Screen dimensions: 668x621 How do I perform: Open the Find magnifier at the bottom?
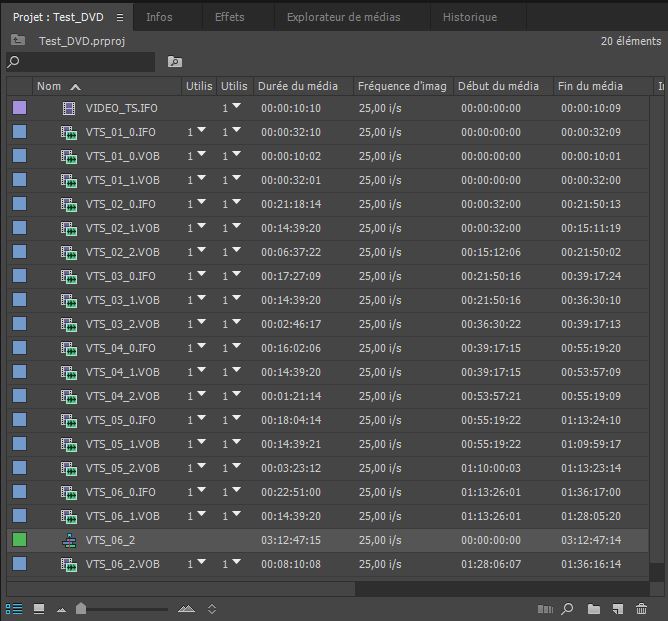point(567,609)
